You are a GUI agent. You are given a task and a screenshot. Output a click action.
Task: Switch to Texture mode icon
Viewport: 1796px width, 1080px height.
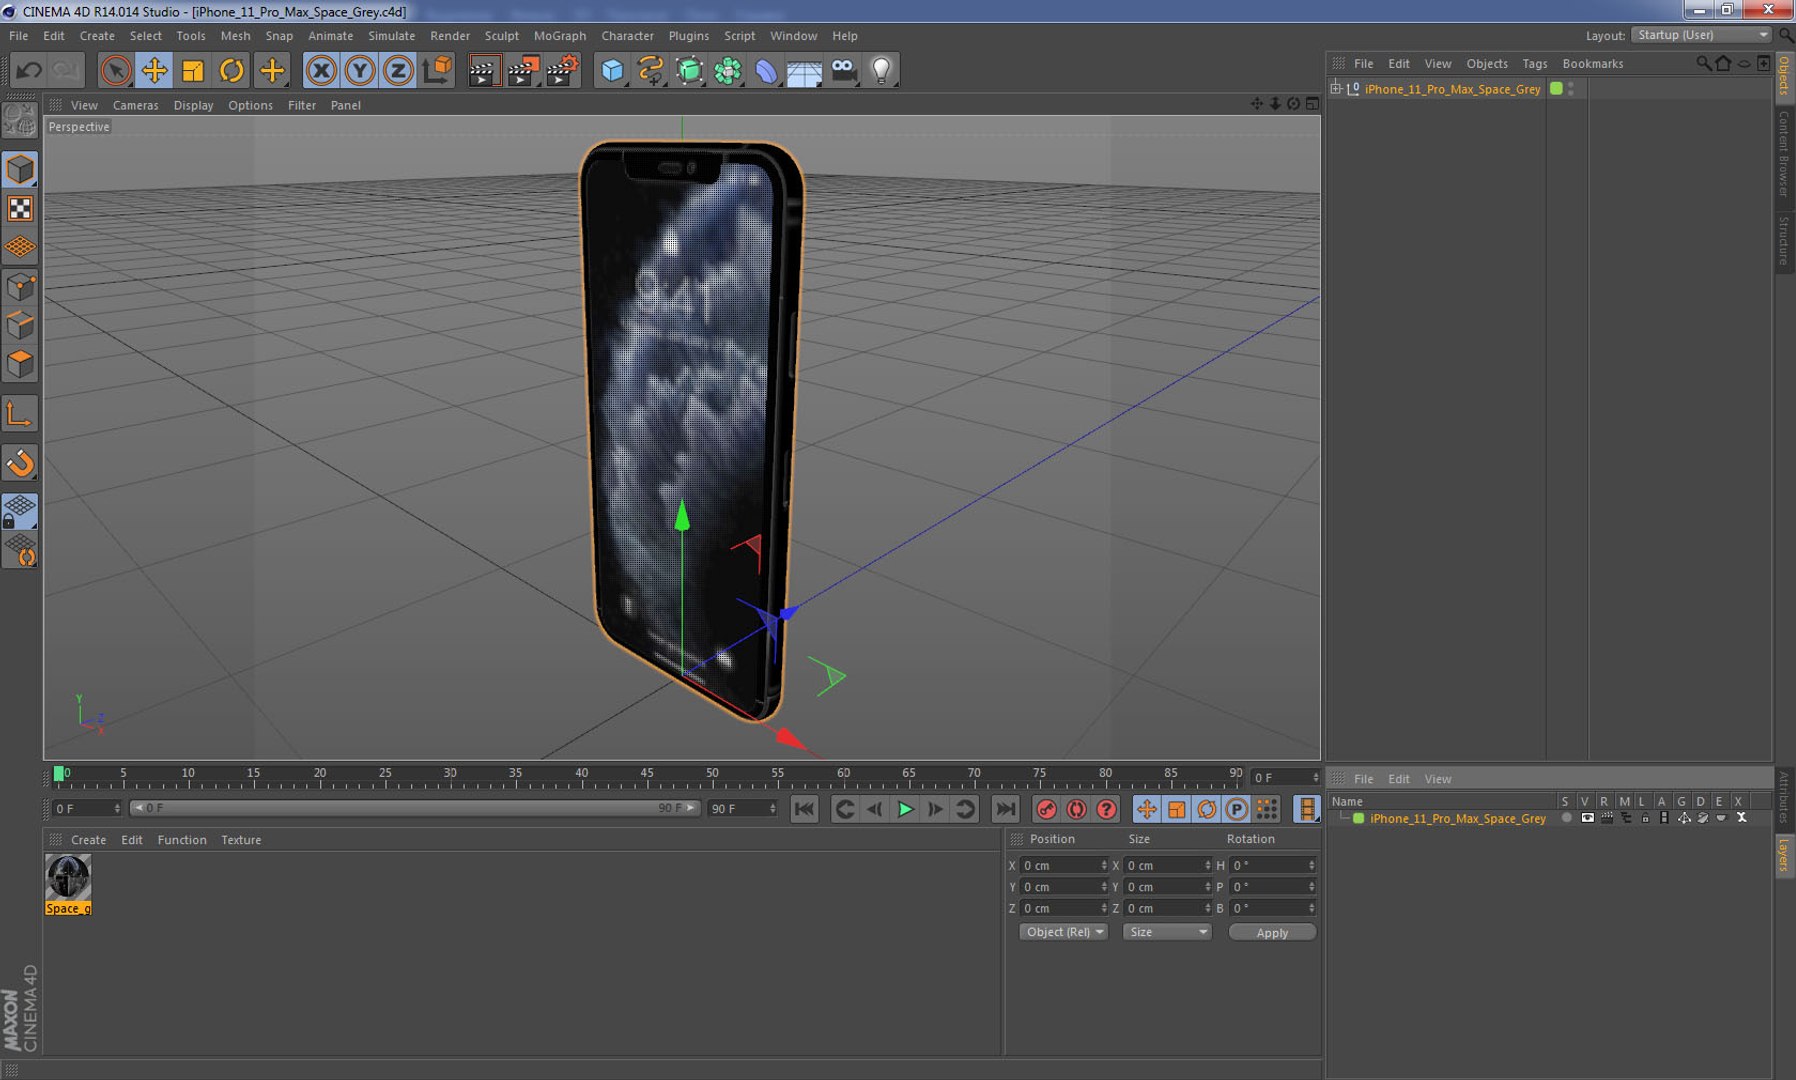20,208
